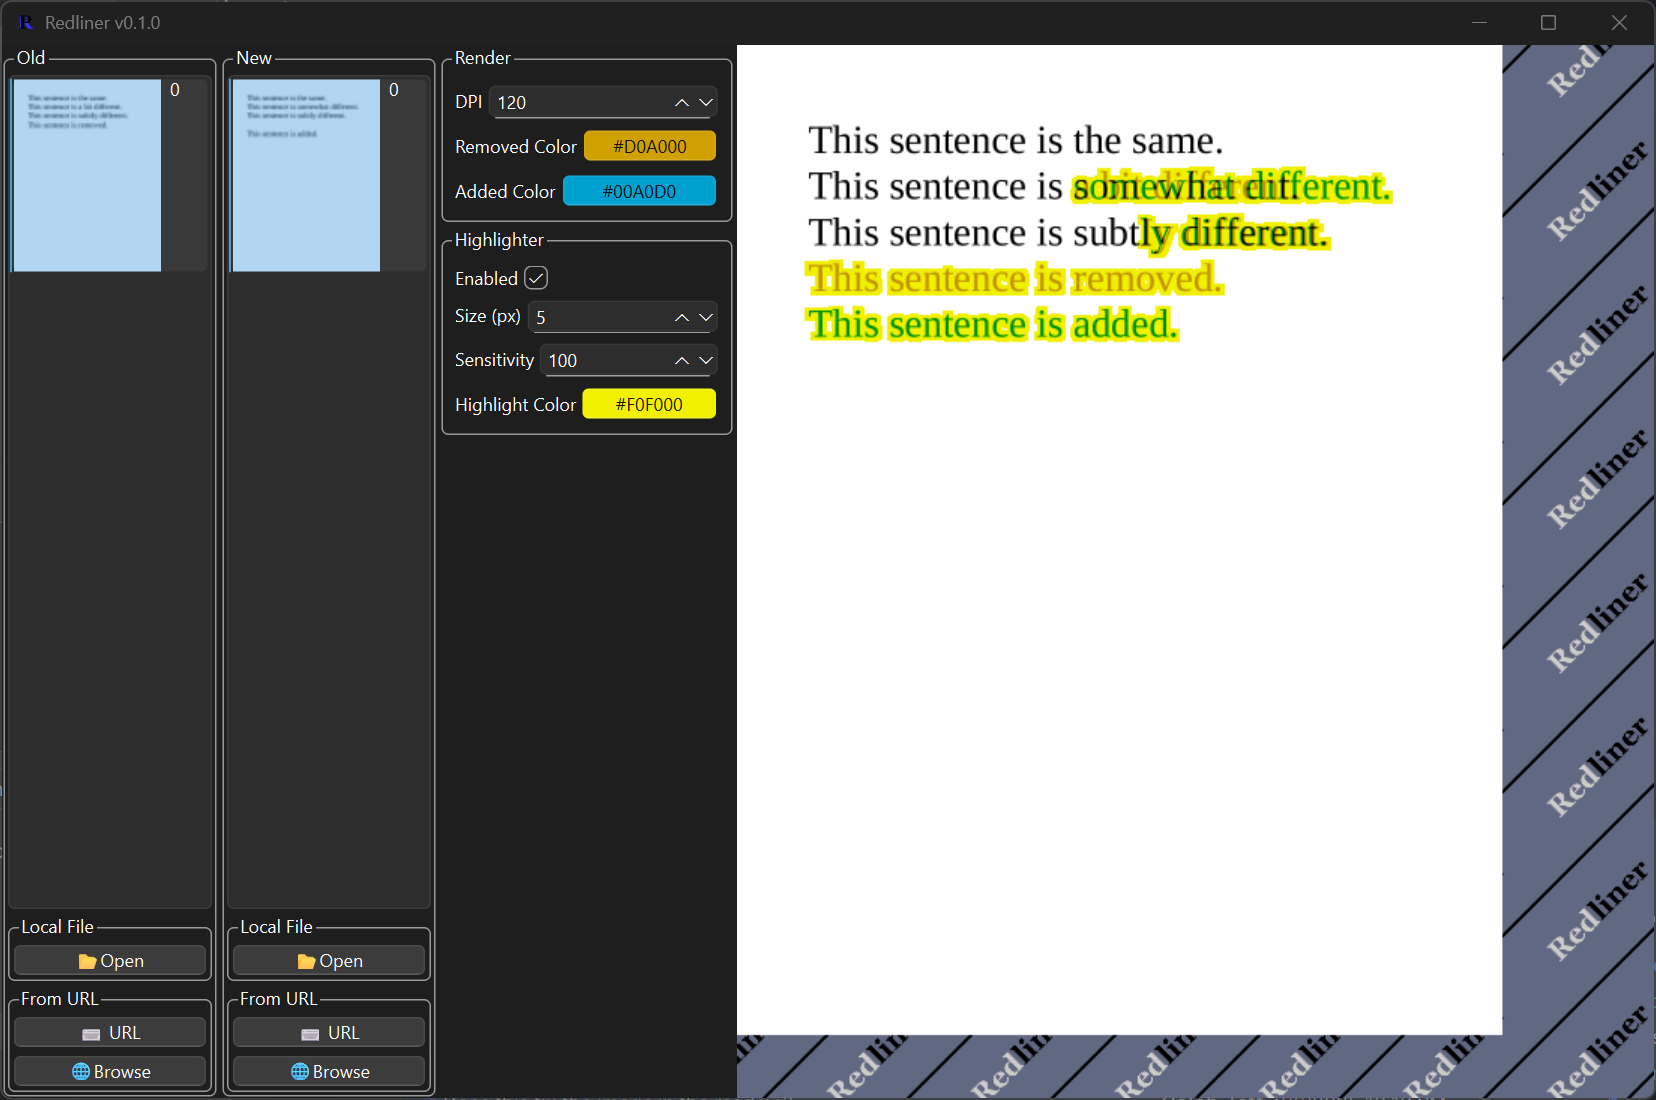Increase Sensitivity with up arrow

pos(682,360)
